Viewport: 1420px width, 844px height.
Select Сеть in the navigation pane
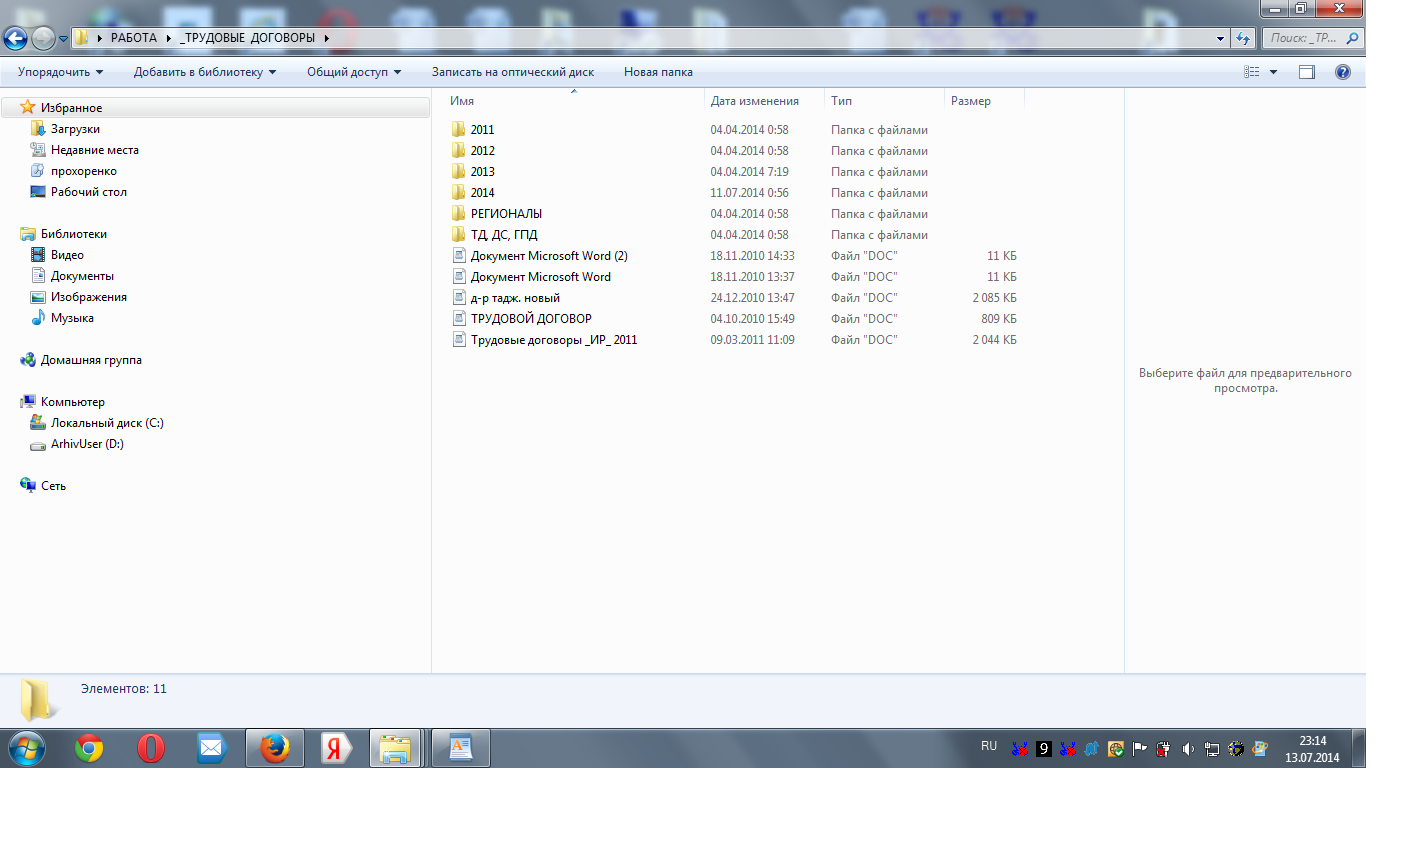click(x=53, y=486)
